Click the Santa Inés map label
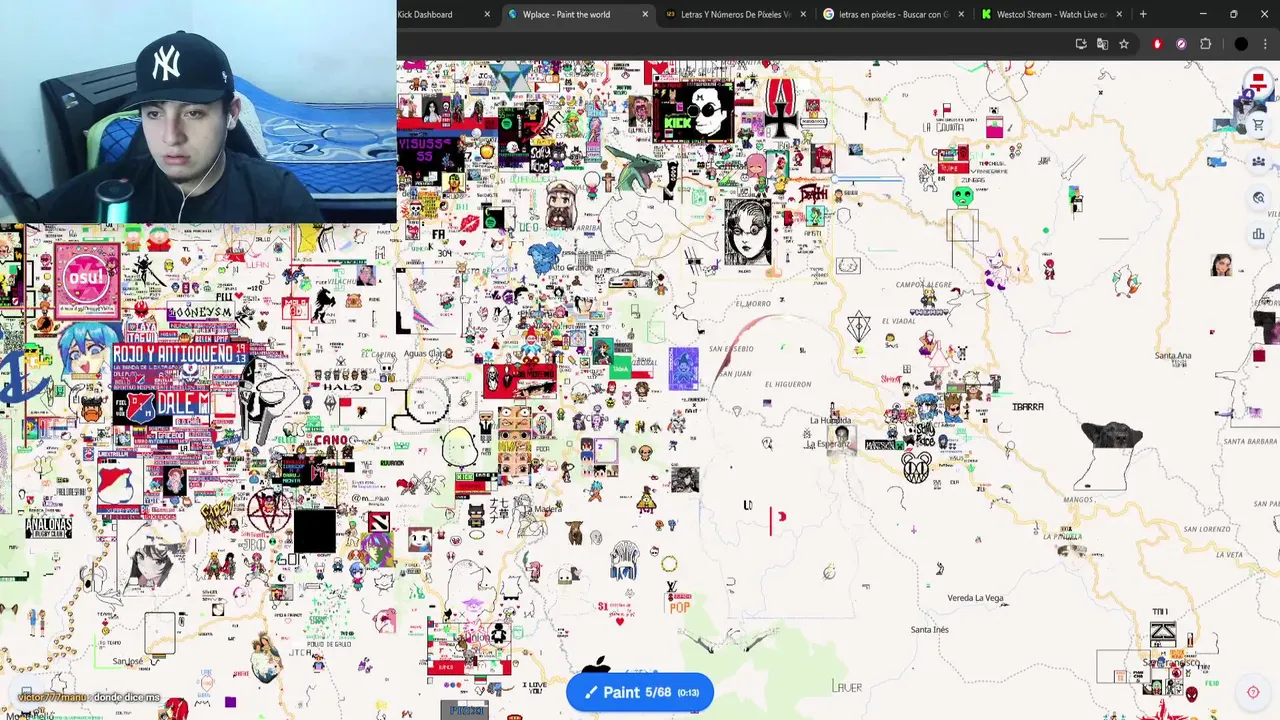Screen dimensions: 1280x720 (x=930, y=630)
